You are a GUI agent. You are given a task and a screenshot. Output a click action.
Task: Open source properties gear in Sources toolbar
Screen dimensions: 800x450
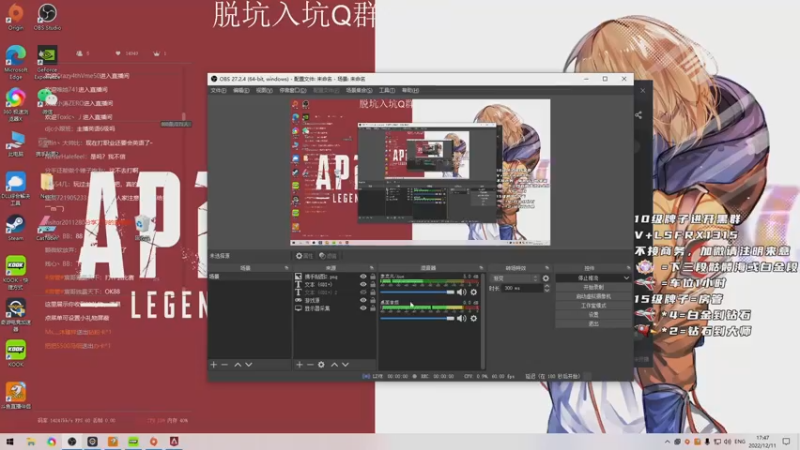pos(321,365)
